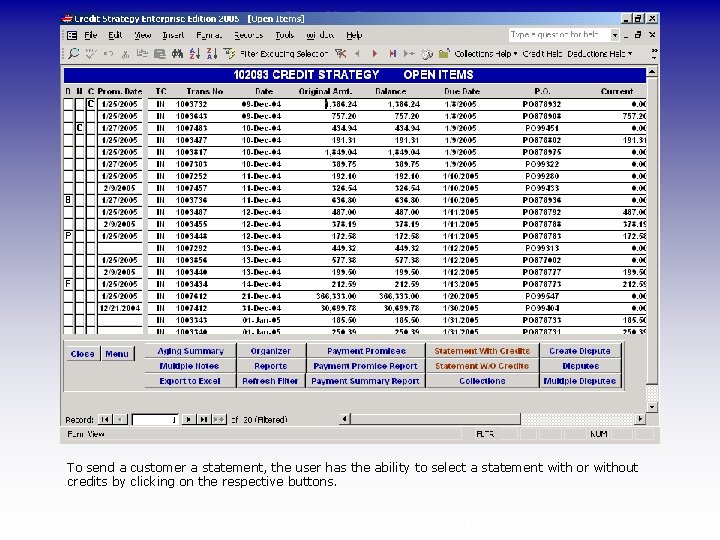Click the filter-by-form funnel icon

point(229,54)
